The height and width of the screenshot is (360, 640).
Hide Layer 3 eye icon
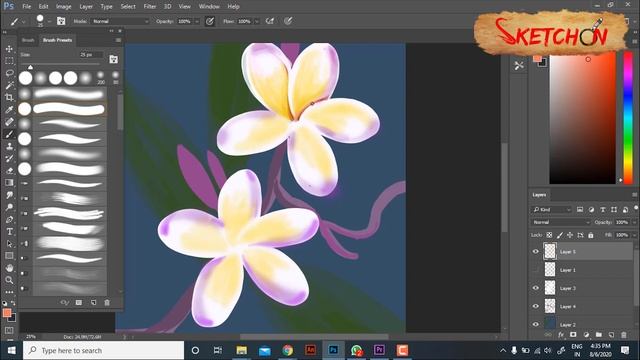[x=536, y=288]
